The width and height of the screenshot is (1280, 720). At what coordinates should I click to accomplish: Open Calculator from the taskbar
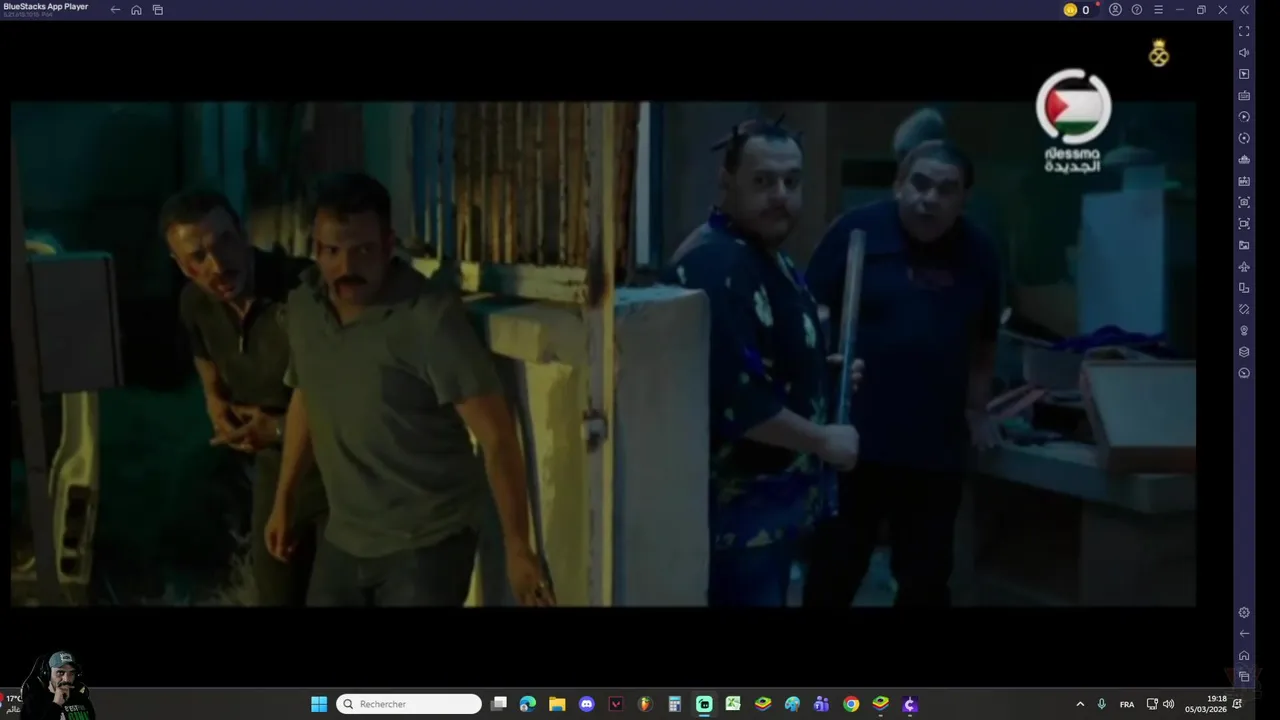pyautogui.click(x=675, y=704)
